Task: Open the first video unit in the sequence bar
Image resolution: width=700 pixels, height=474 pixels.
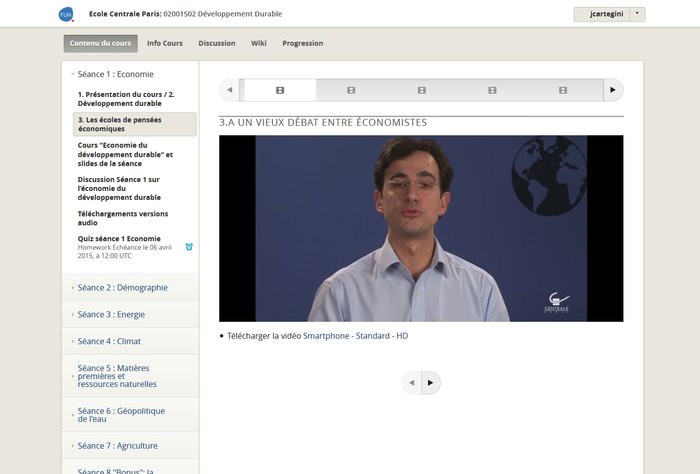Action: pos(280,90)
